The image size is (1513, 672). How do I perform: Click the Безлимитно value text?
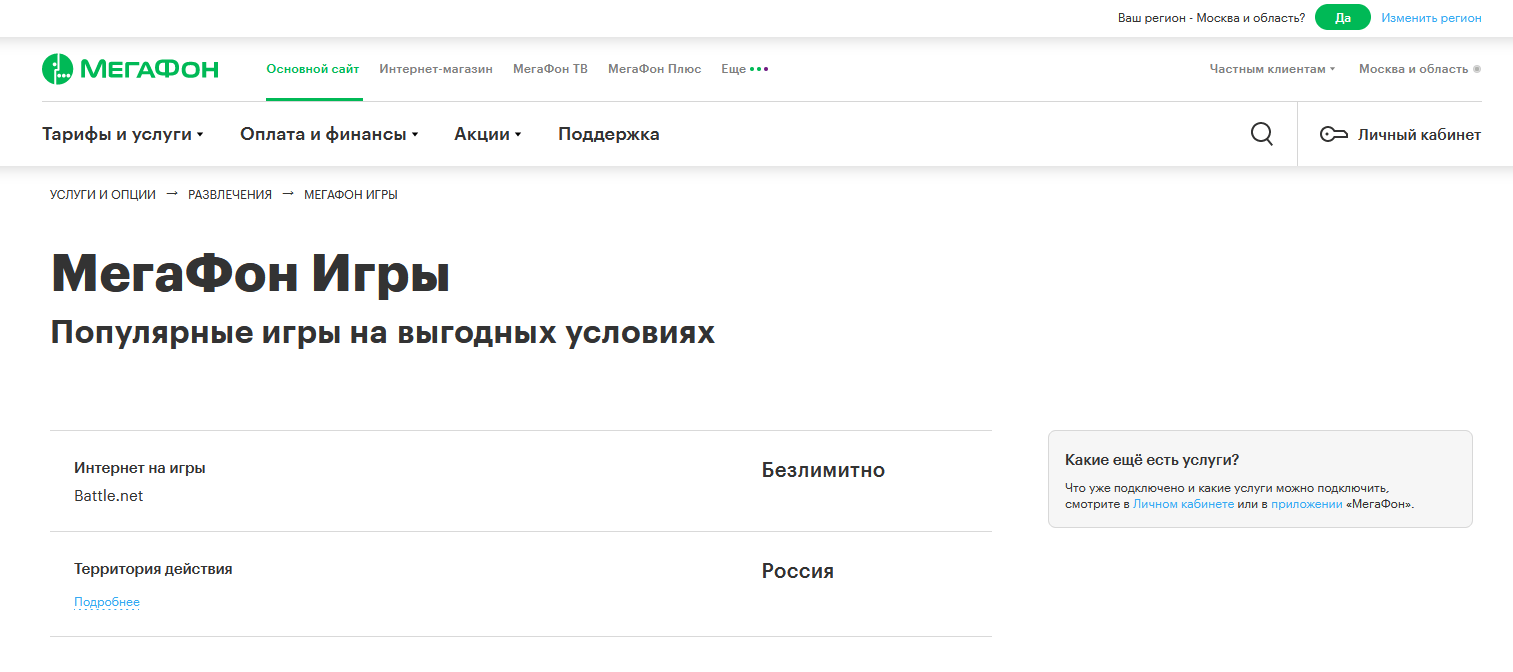pos(823,470)
